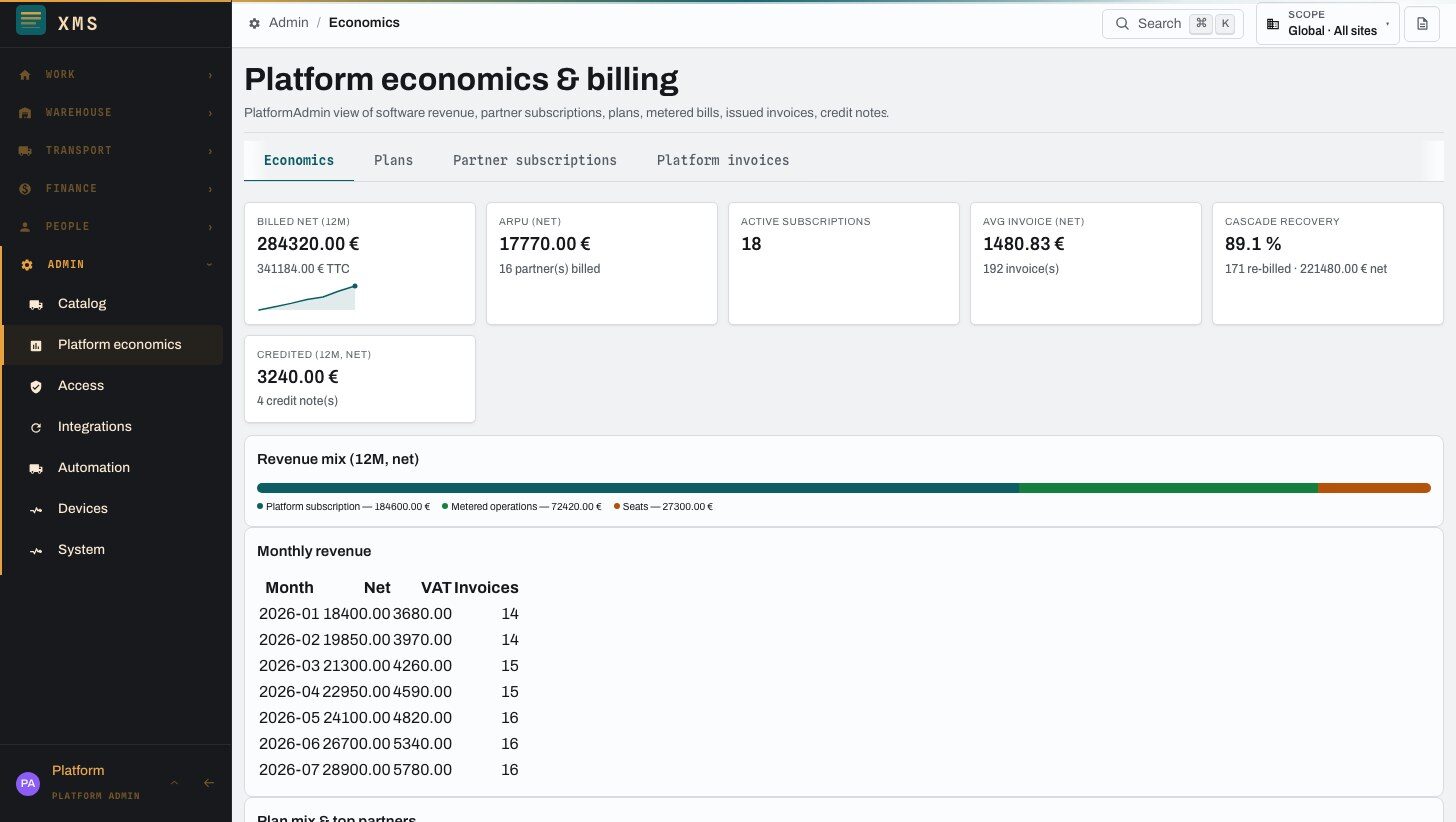Switch to the Economics tab
This screenshot has height=822, width=1456.
pyautogui.click(x=299, y=160)
